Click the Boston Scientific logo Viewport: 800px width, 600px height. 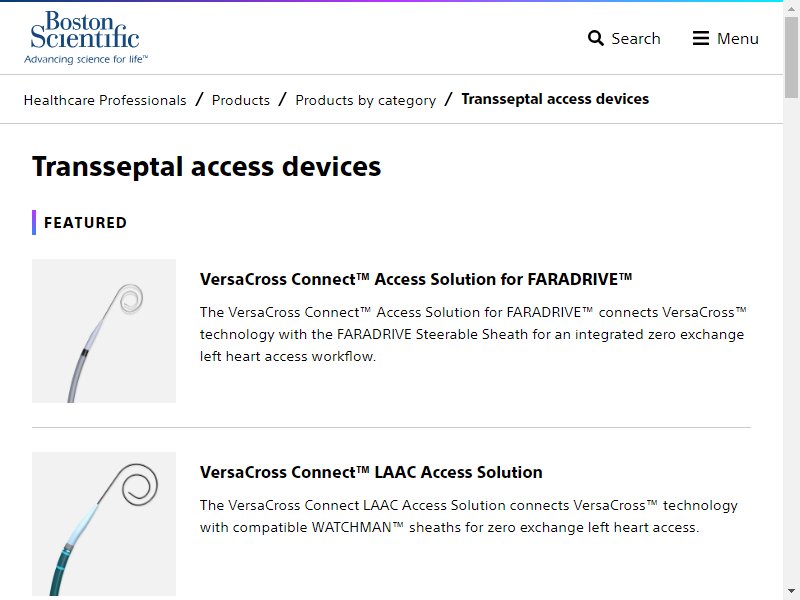coord(86,38)
